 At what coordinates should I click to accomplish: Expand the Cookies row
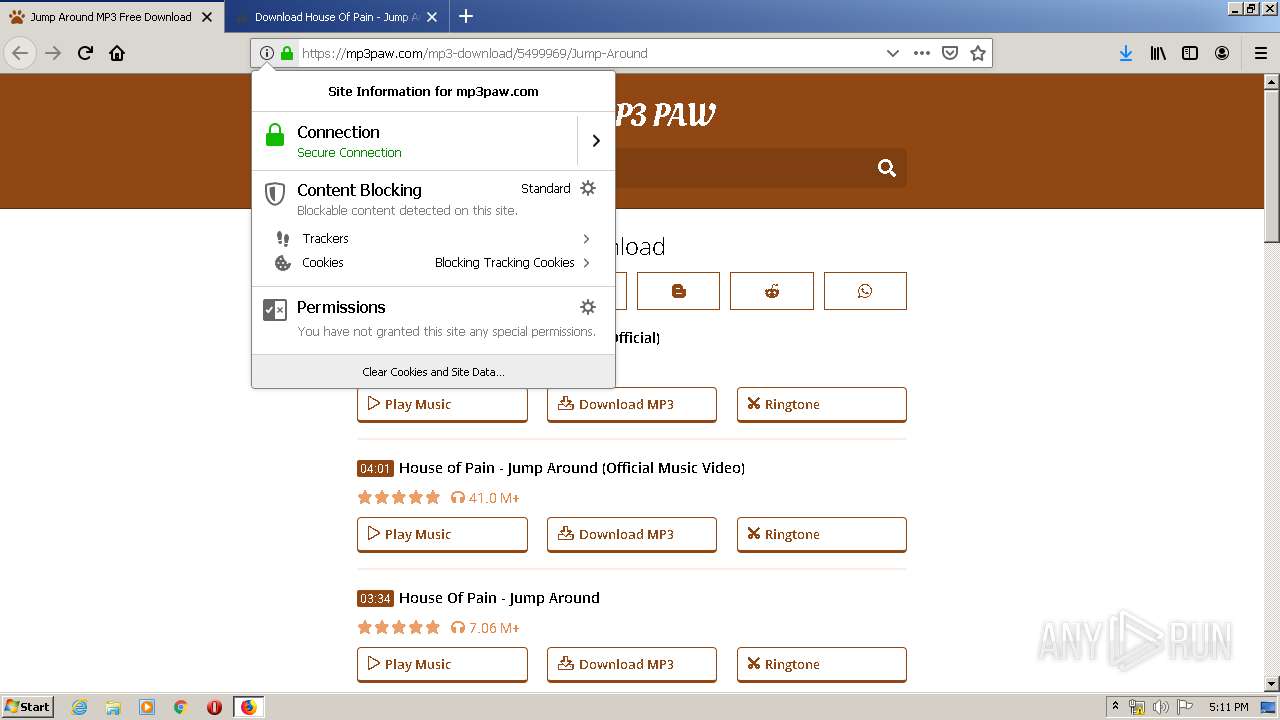[x=433, y=262]
